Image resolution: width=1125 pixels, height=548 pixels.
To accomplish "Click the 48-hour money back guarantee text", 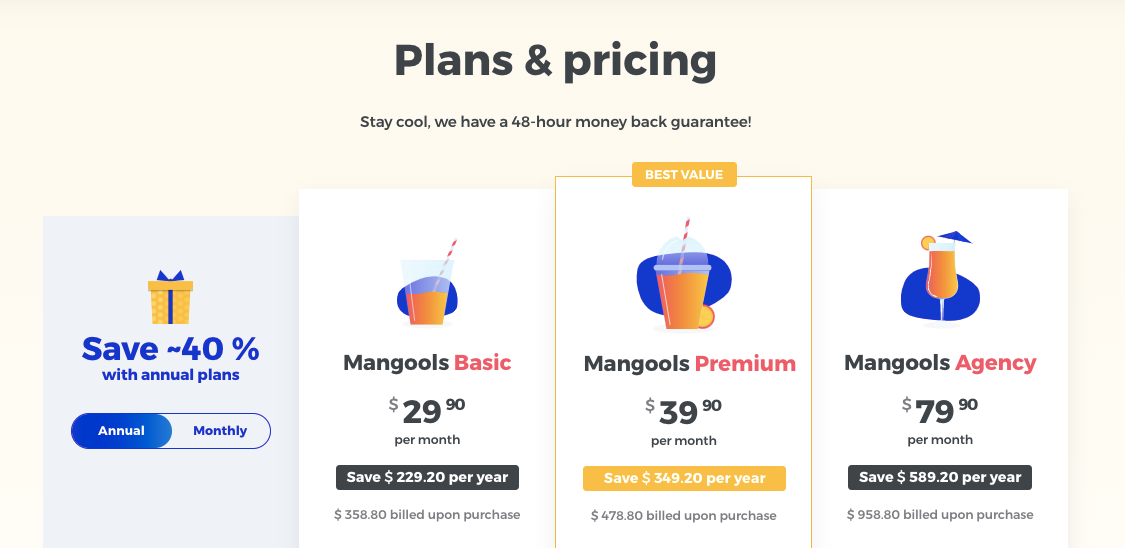I will point(555,122).
